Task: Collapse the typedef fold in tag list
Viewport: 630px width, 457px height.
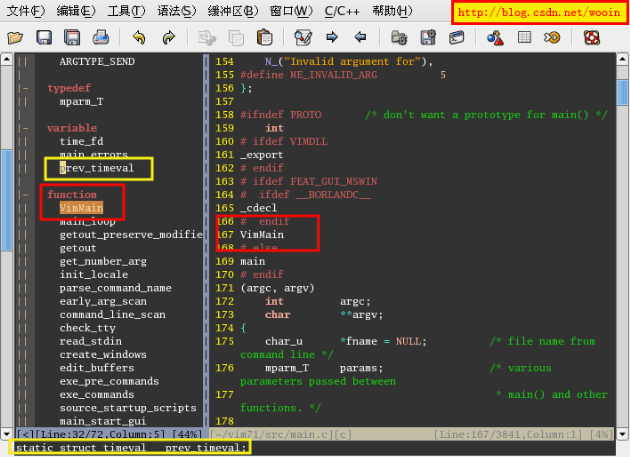Action: tap(25, 88)
